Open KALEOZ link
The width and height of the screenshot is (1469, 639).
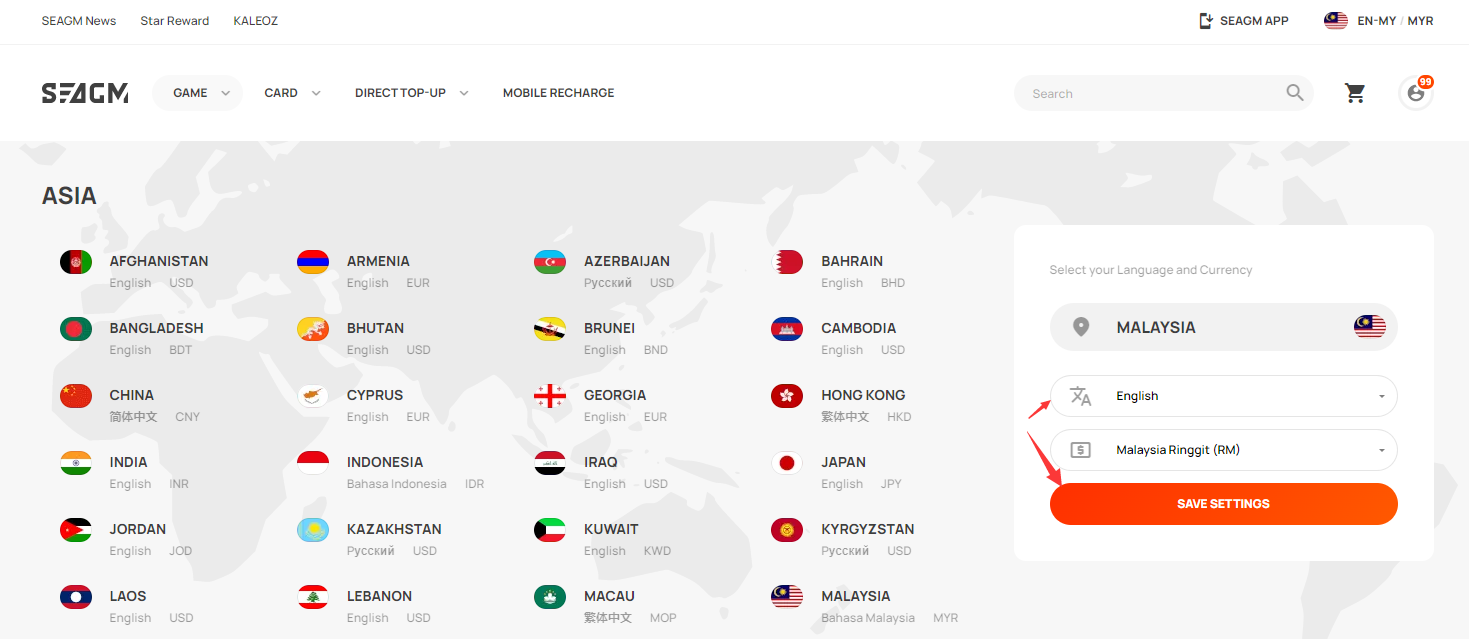256,21
